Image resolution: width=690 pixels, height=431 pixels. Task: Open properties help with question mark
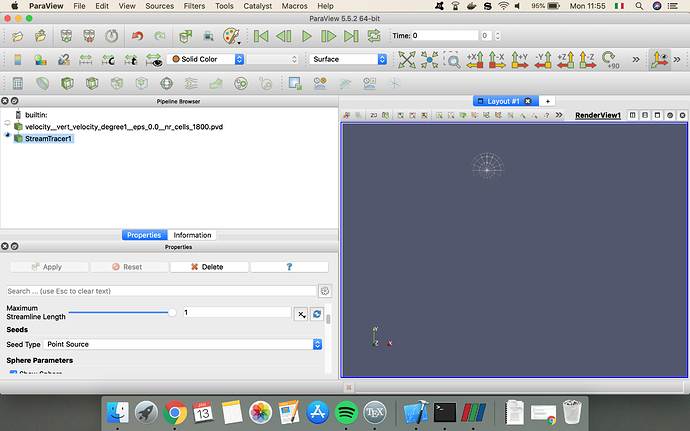pyautogui.click(x=289, y=267)
